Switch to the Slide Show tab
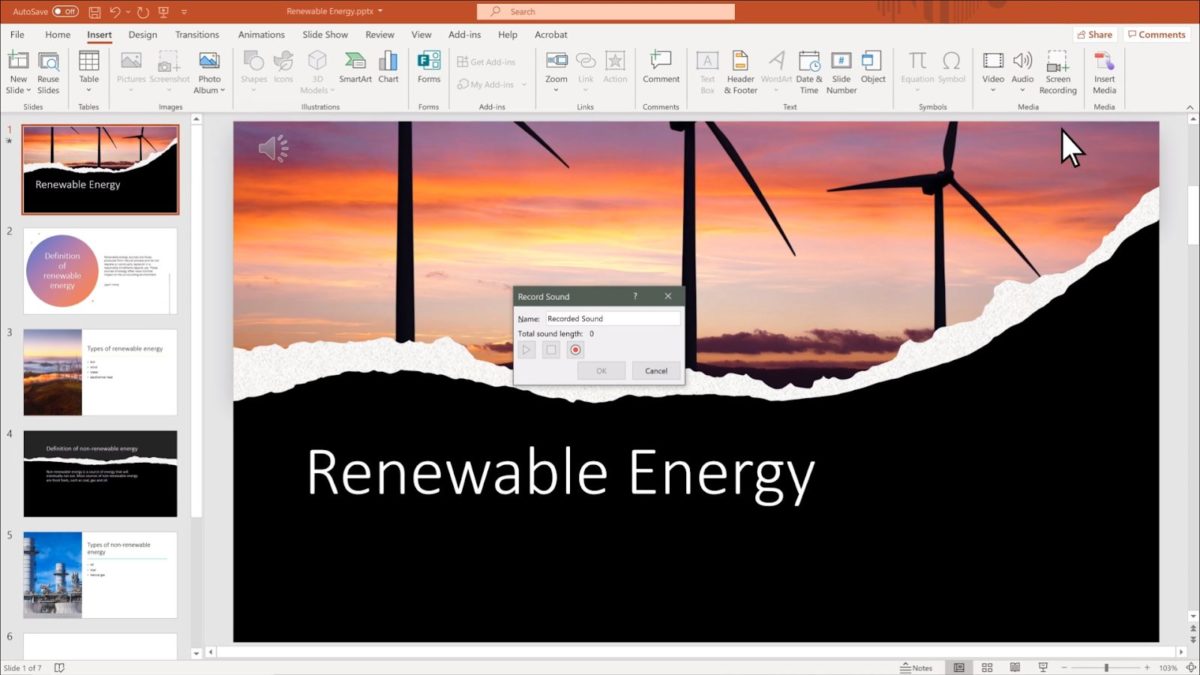Image resolution: width=1200 pixels, height=675 pixels. pos(325,34)
